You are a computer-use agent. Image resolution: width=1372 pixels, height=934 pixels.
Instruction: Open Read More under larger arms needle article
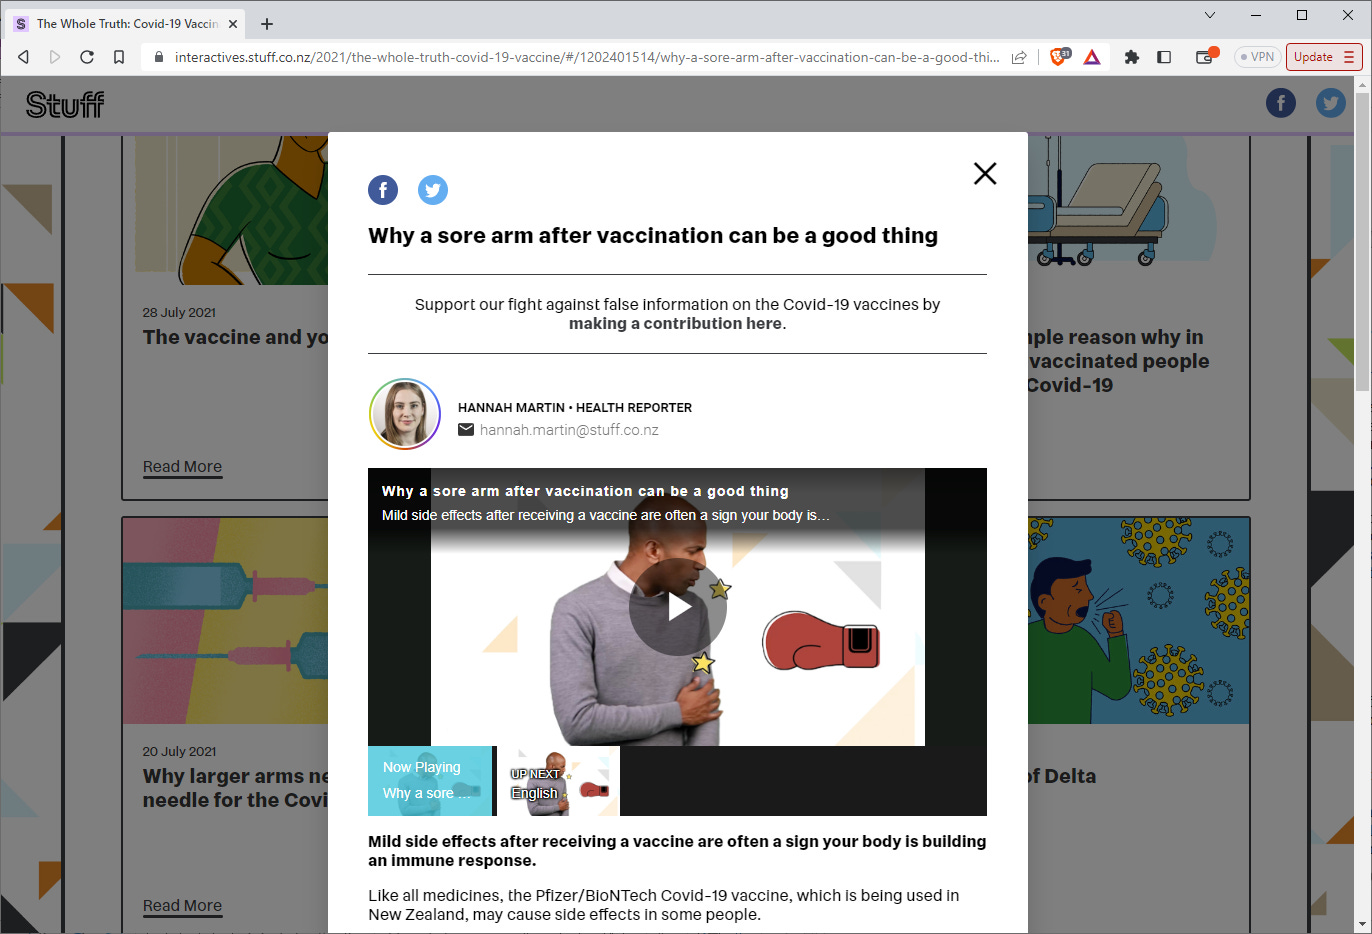pos(182,906)
